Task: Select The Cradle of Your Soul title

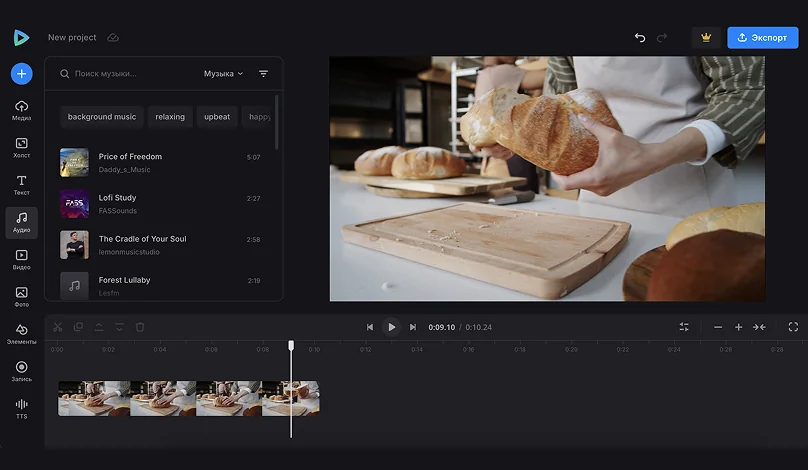Action: tap(143, 239)
